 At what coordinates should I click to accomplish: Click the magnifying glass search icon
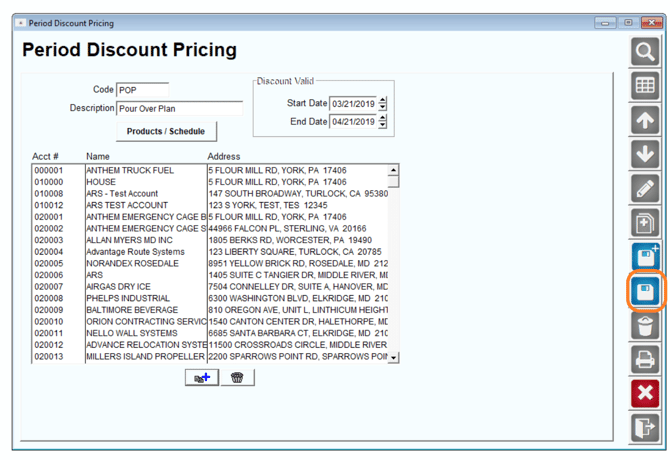645,52
